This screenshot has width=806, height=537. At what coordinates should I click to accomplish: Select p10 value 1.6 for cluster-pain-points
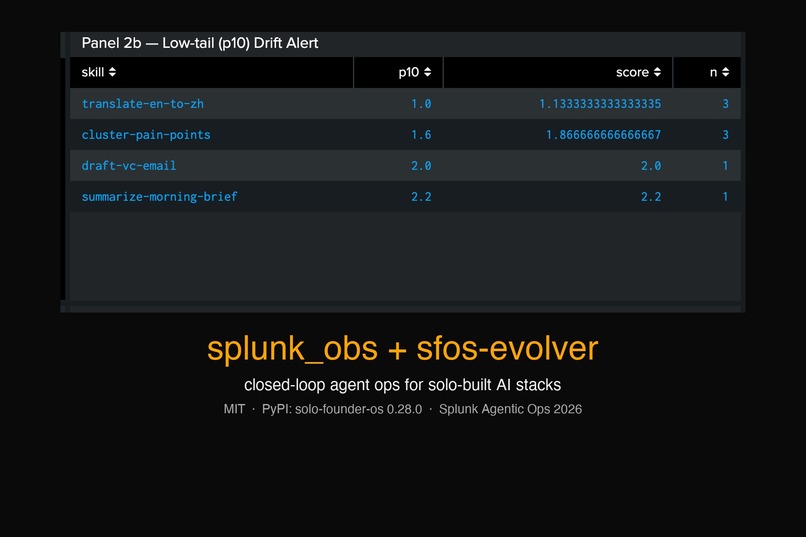(x=421, y=135)
